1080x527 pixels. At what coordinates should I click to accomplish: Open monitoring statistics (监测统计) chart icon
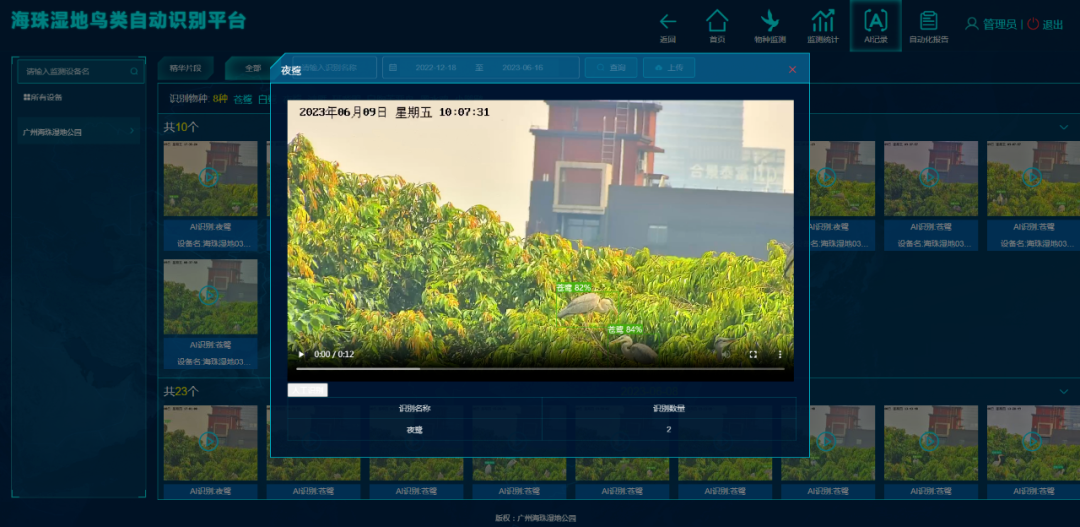coord(823,21)
